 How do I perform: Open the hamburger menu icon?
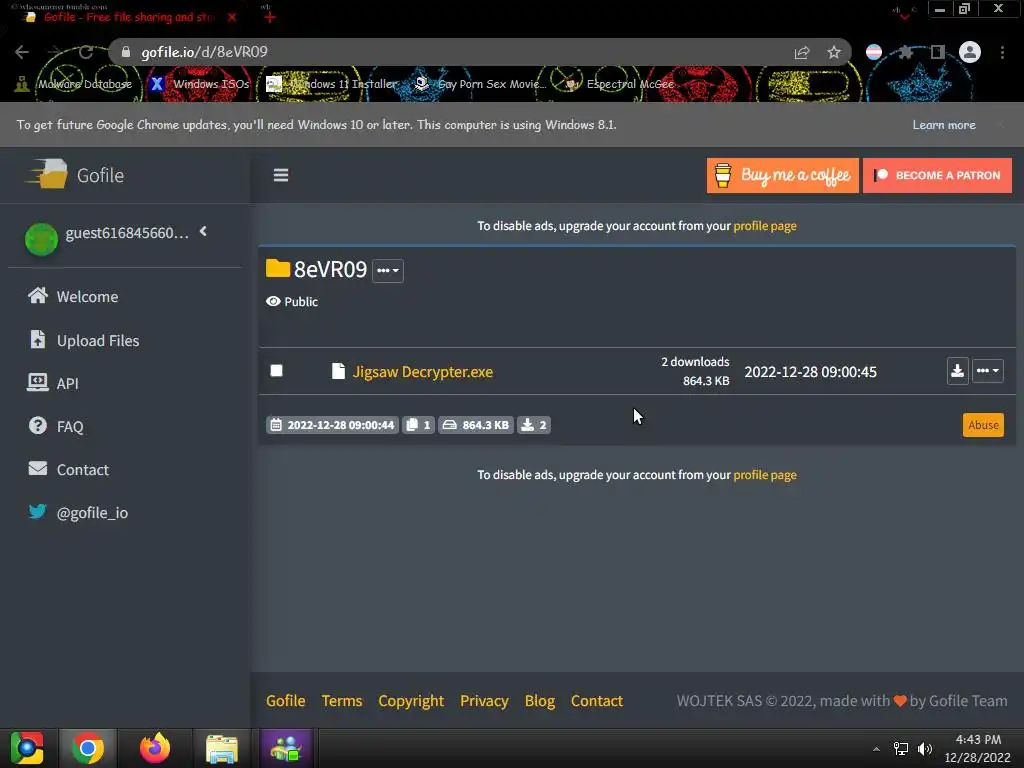281,175
